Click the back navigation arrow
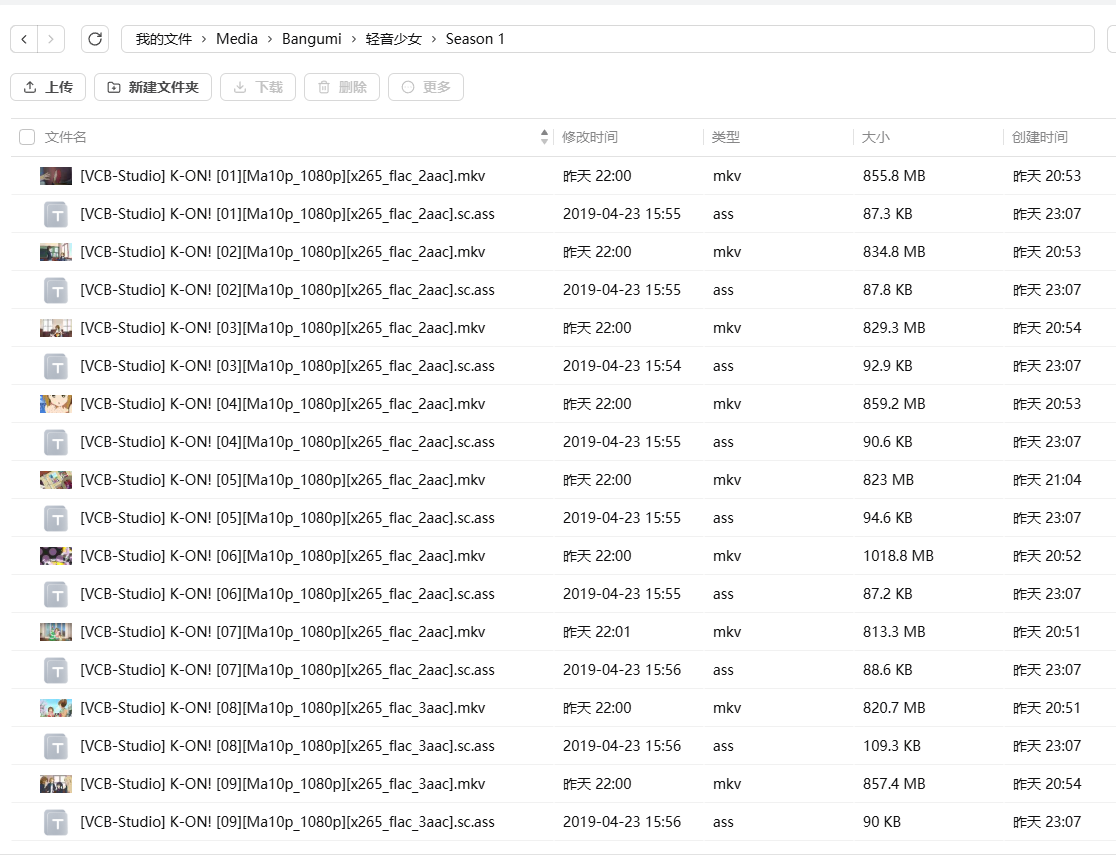The image size is (1116, 862). (x=24, y=39)
